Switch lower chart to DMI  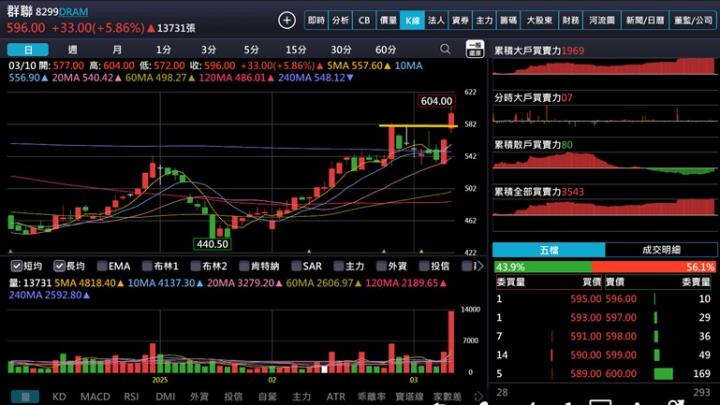tap(165, 396)
